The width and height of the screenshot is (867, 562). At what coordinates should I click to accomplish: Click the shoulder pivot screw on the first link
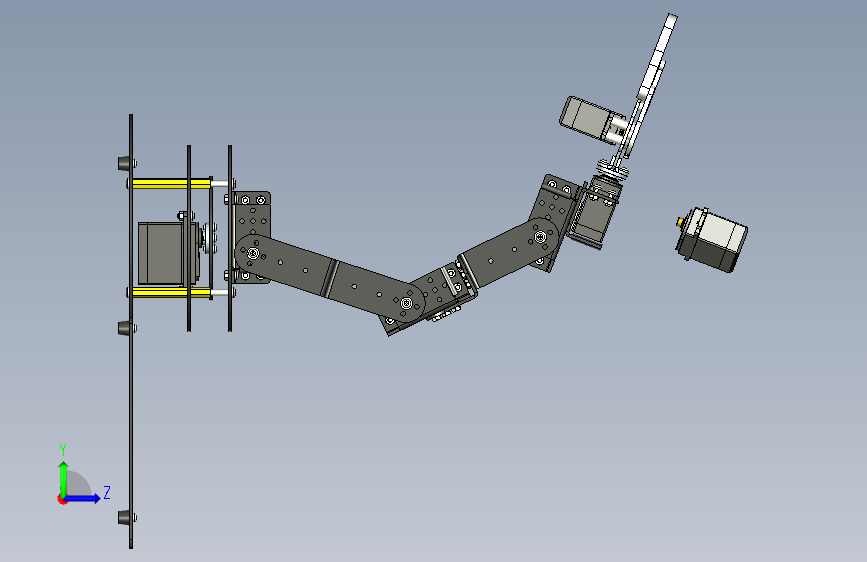click(253, 253)
